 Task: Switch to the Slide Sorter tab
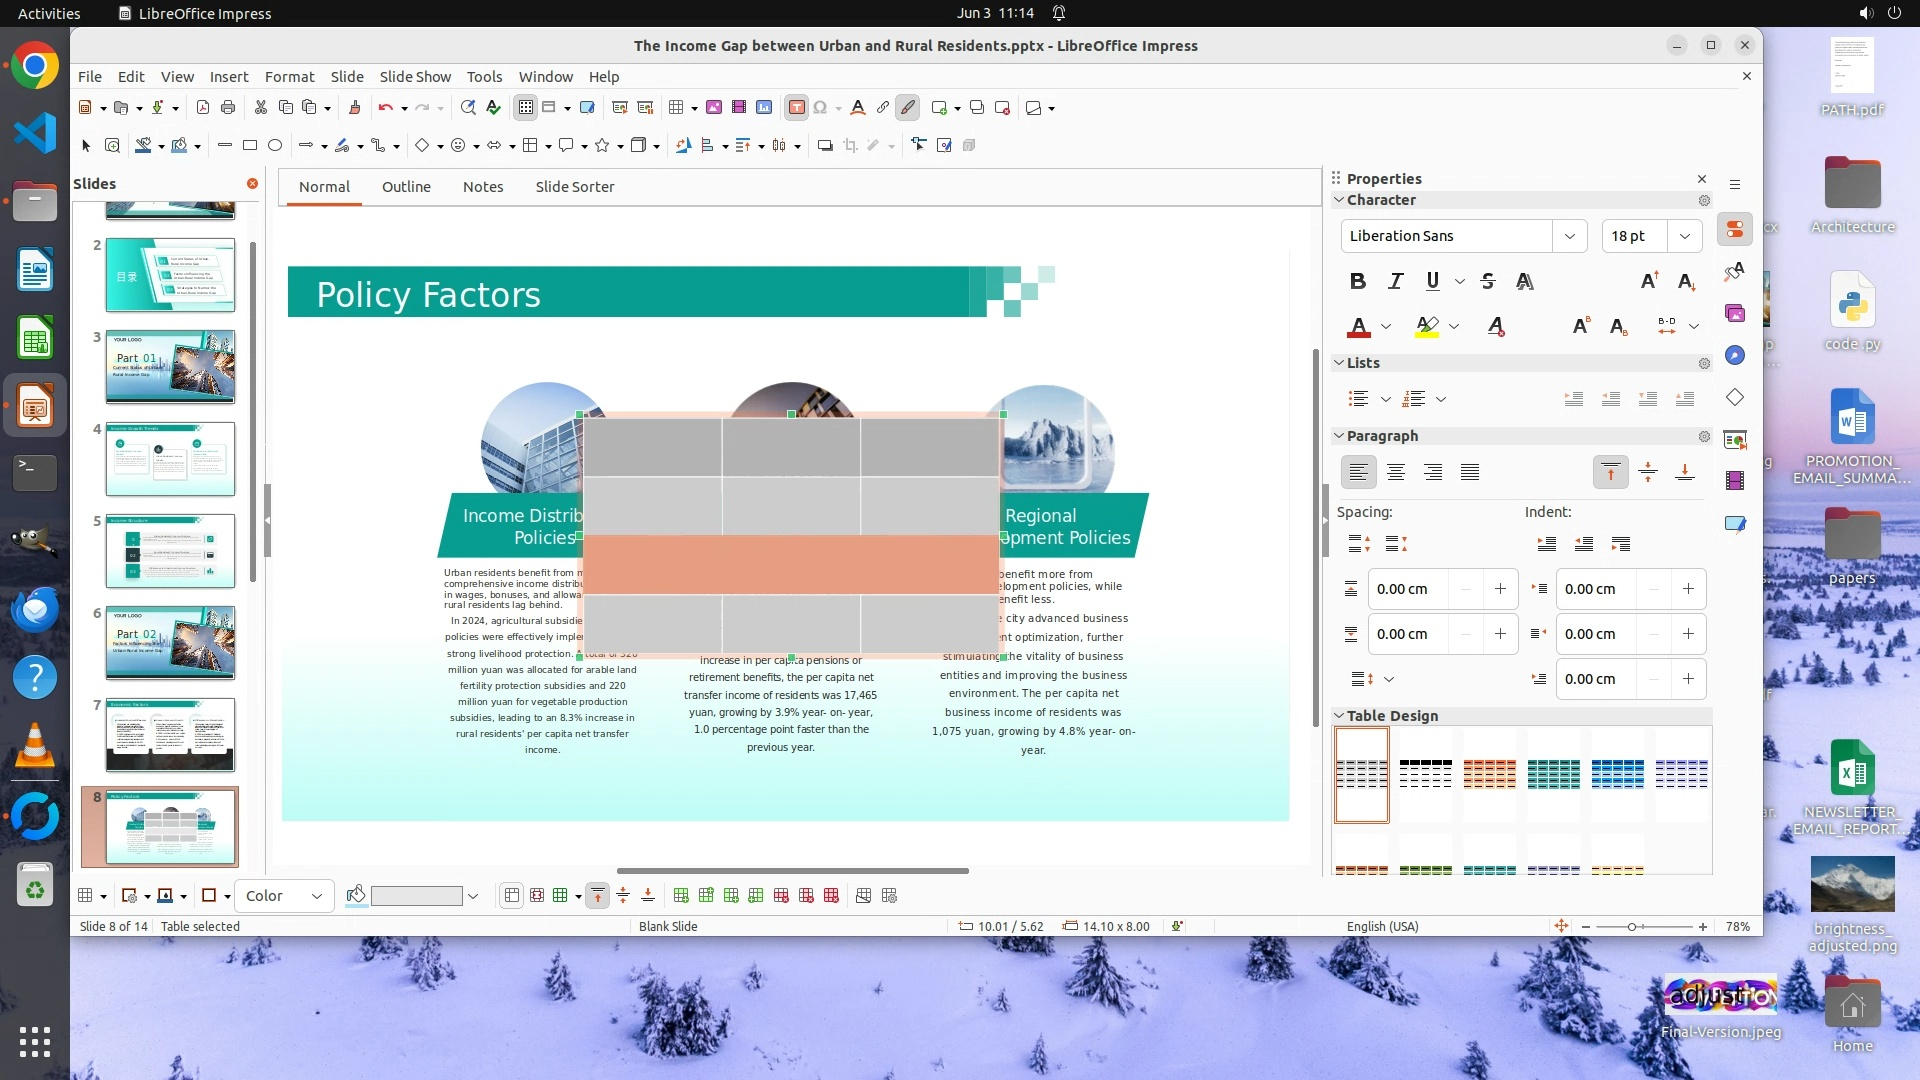click(574, 187)
